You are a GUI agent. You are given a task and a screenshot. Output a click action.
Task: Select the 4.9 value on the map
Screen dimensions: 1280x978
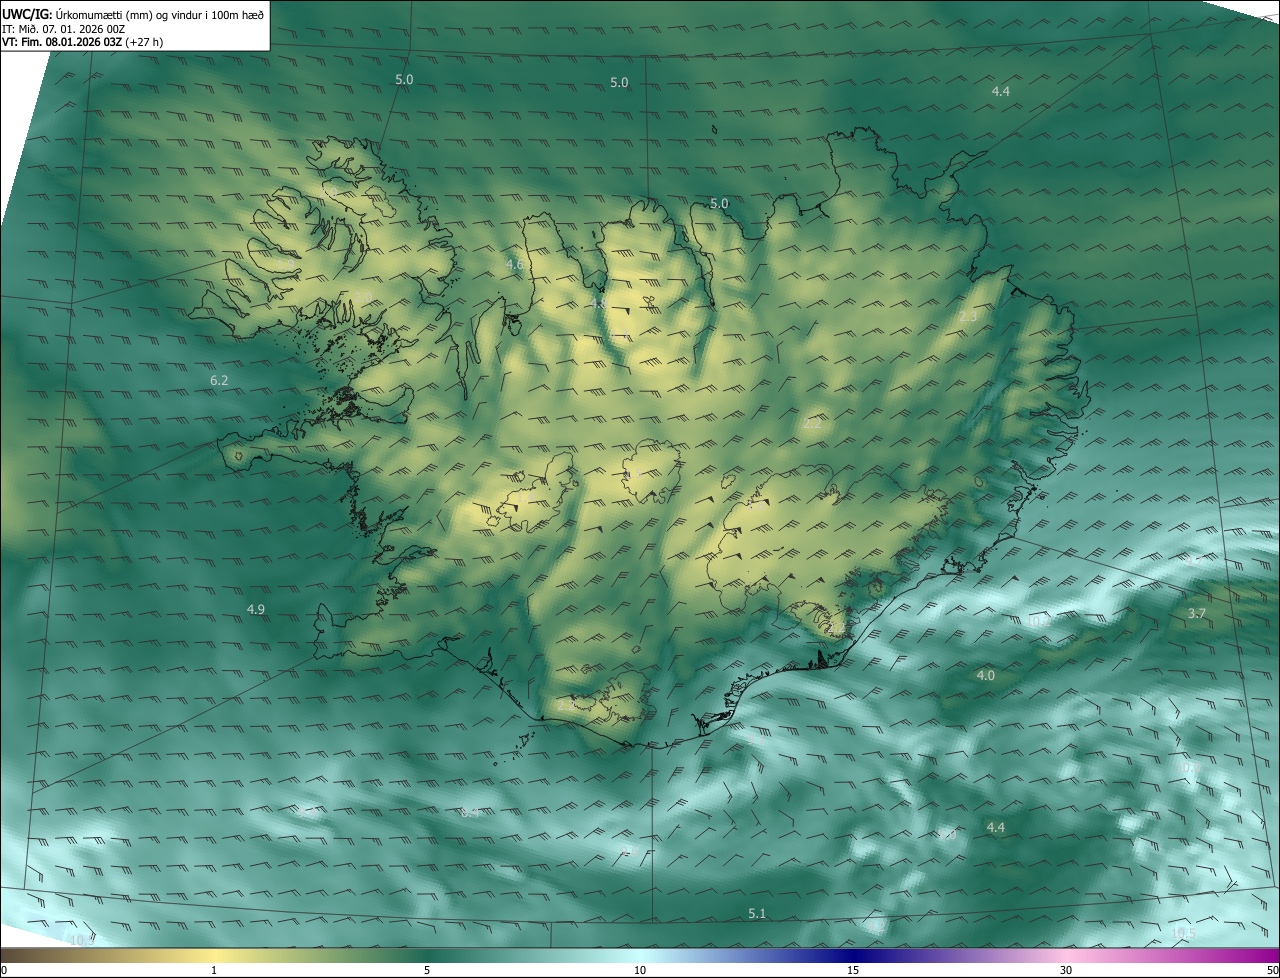(x=256, y=609)
